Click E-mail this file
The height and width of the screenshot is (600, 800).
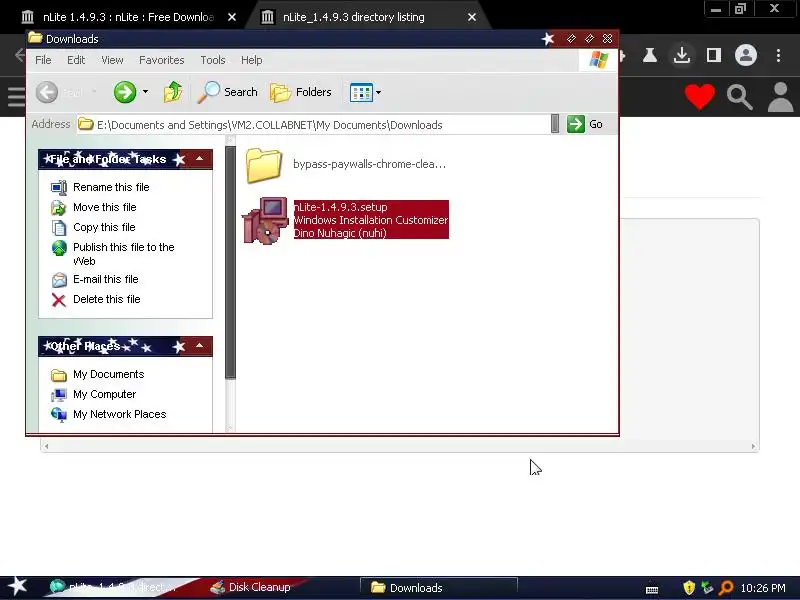pos(106,279)
